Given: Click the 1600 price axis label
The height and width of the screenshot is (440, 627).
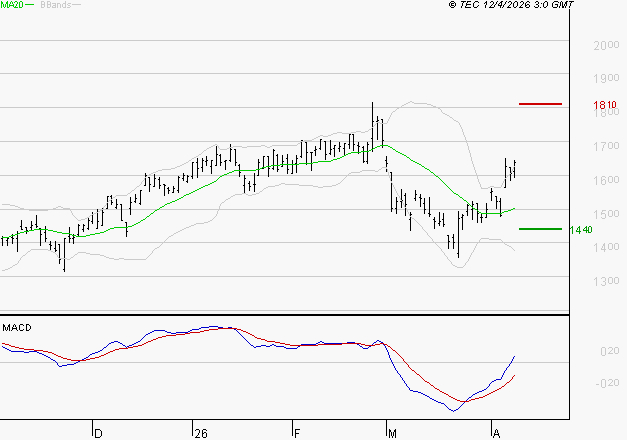Looking at the screenshot, I should pyautogui.click(x=605, y=180).
